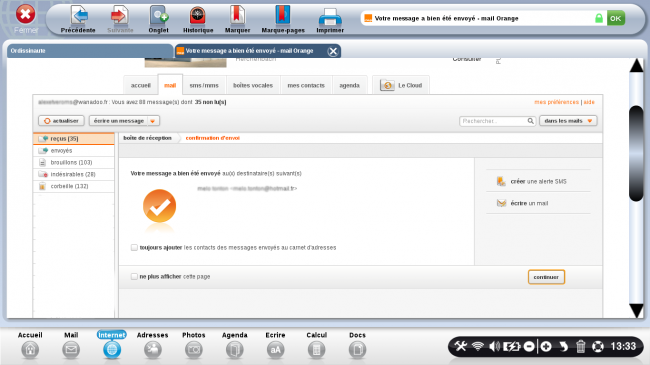Click the continuer button
Image resolution: width=650 pixels, height=365 pixels.
[x=546, y=277]
